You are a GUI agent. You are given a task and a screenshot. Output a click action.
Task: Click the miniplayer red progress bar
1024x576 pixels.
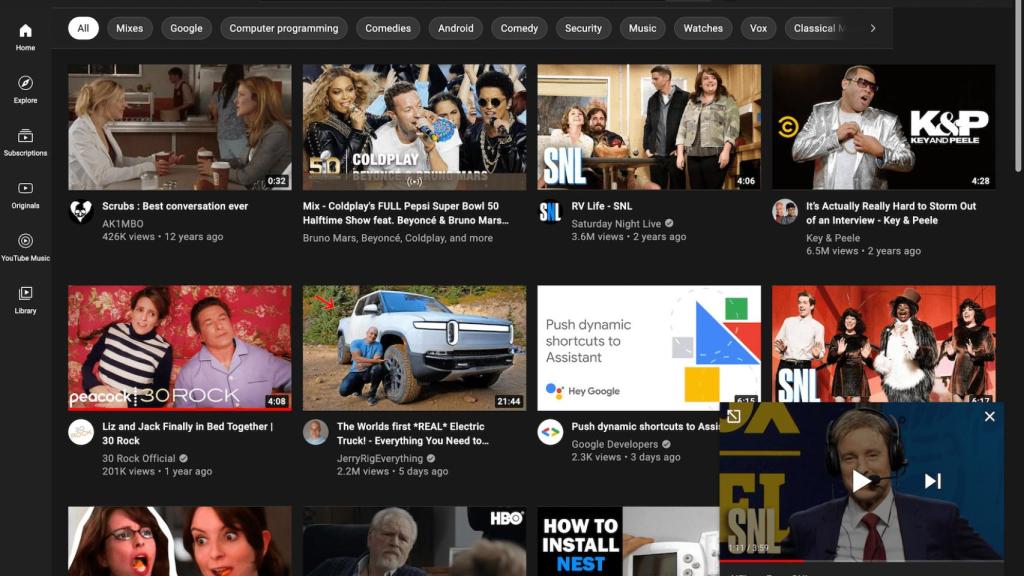(760, 560)
